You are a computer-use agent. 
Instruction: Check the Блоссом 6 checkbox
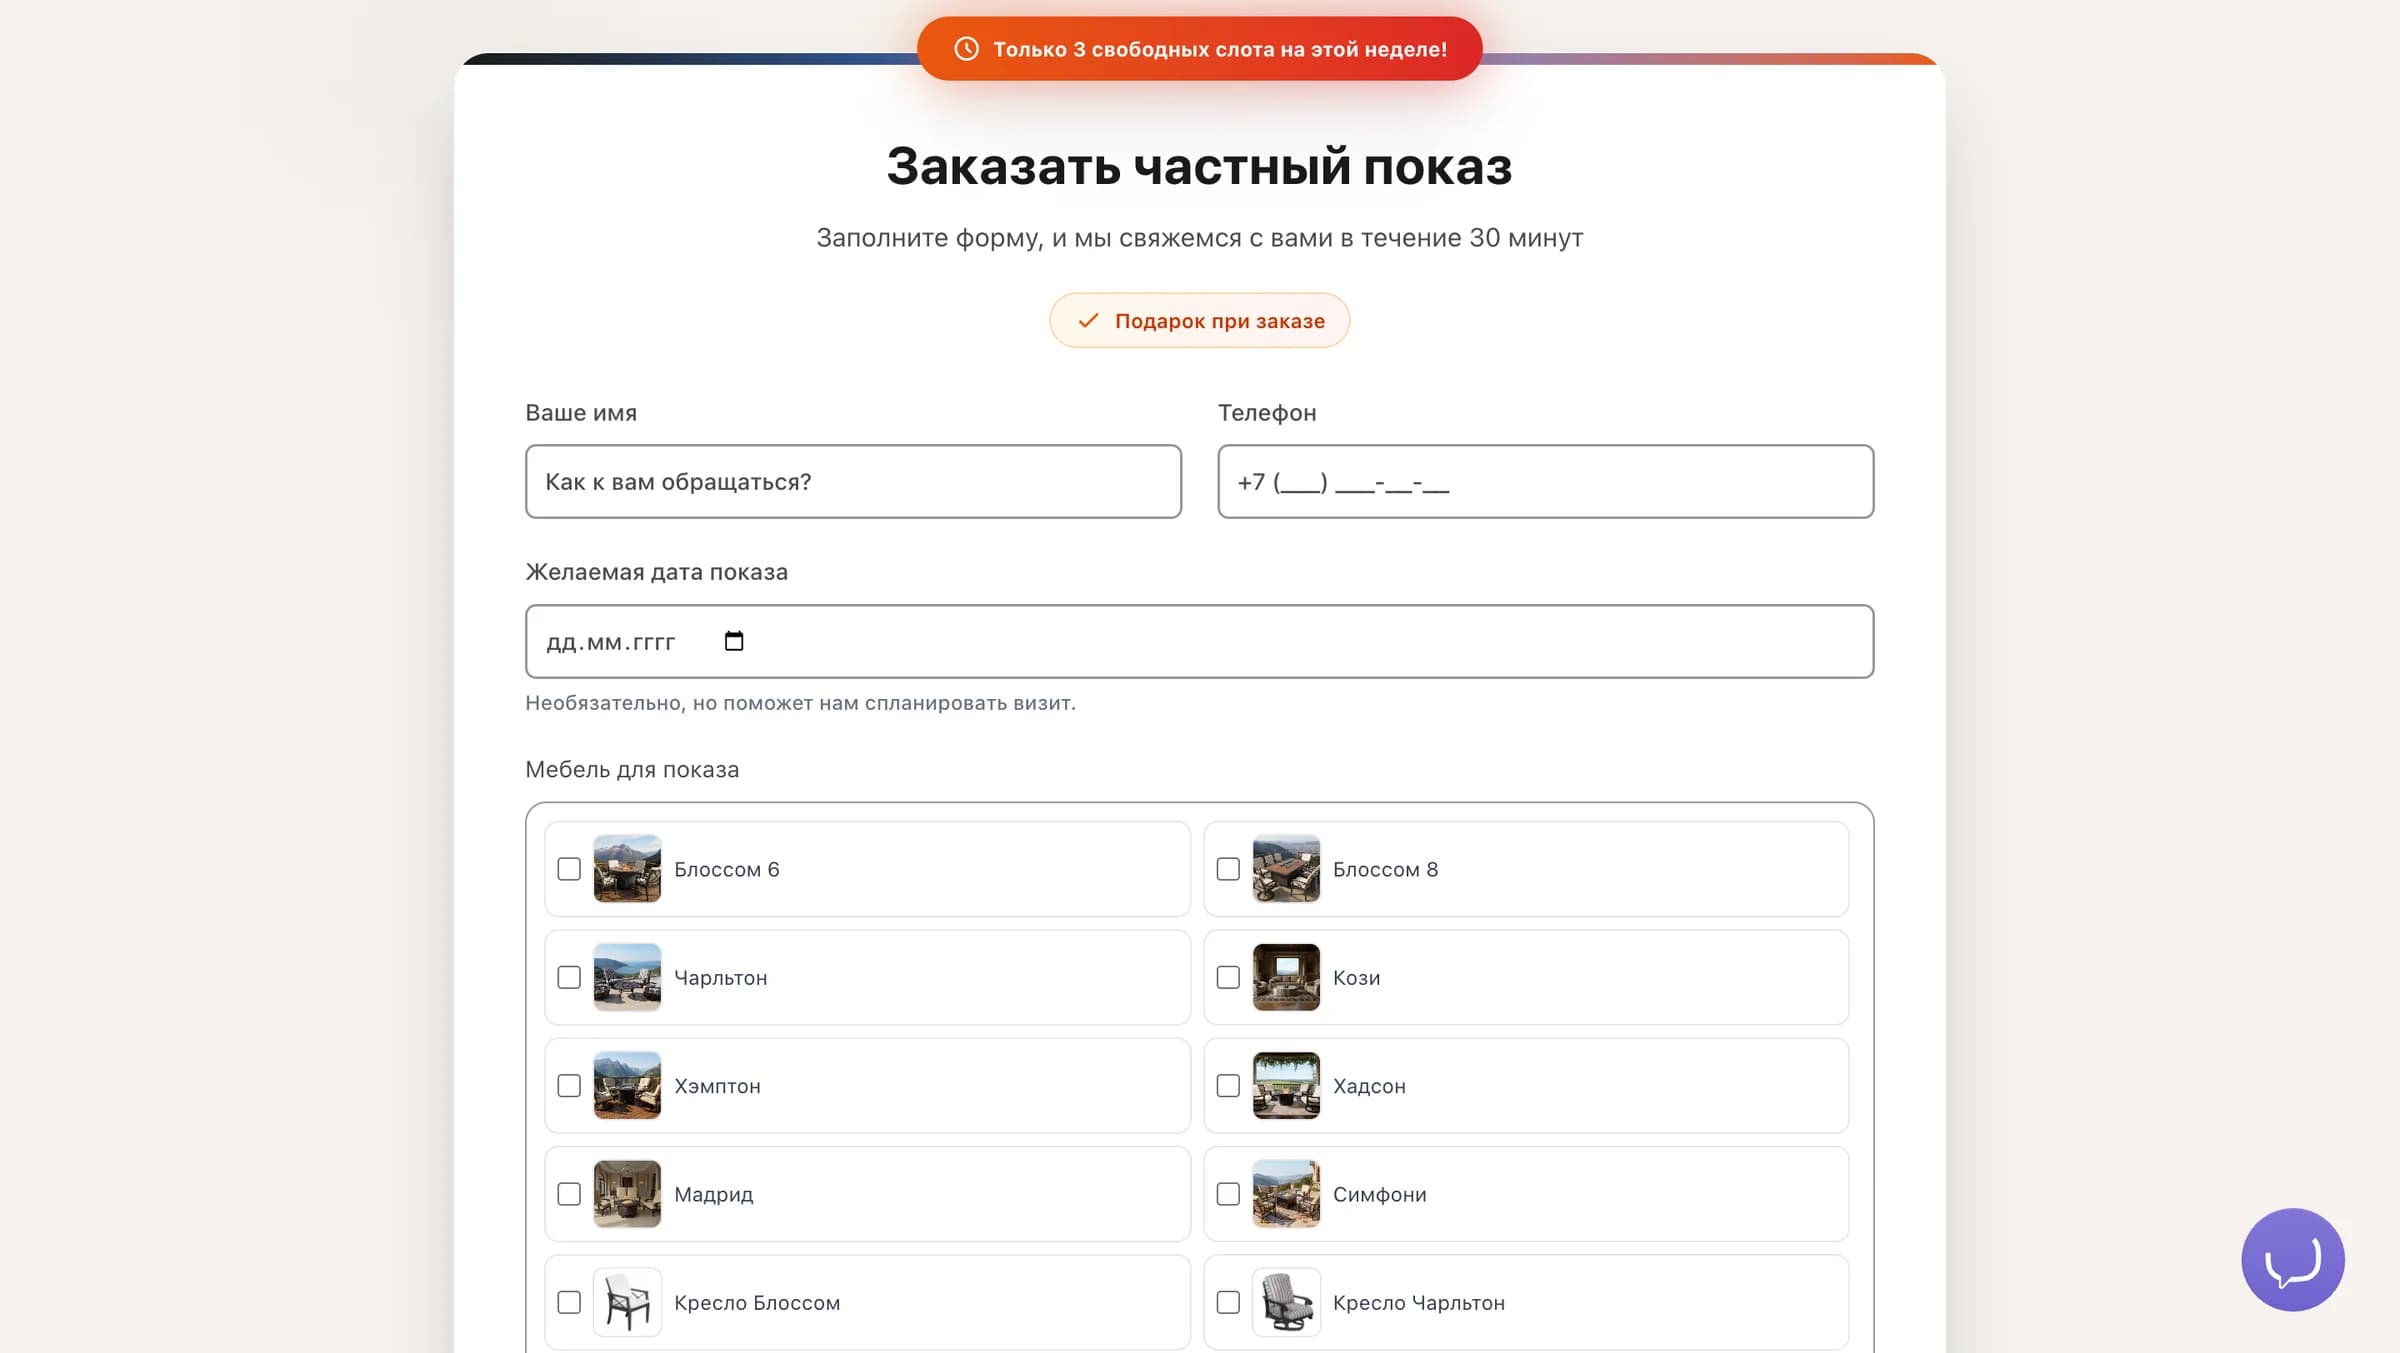(569, 869)
